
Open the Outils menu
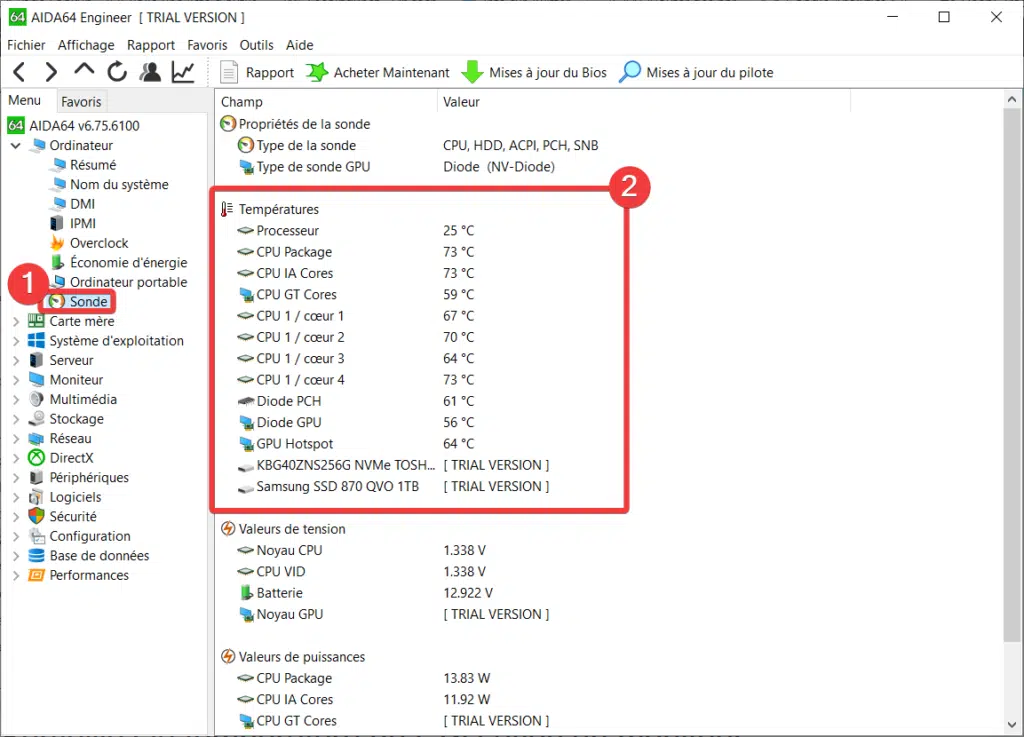click(256, 45)
